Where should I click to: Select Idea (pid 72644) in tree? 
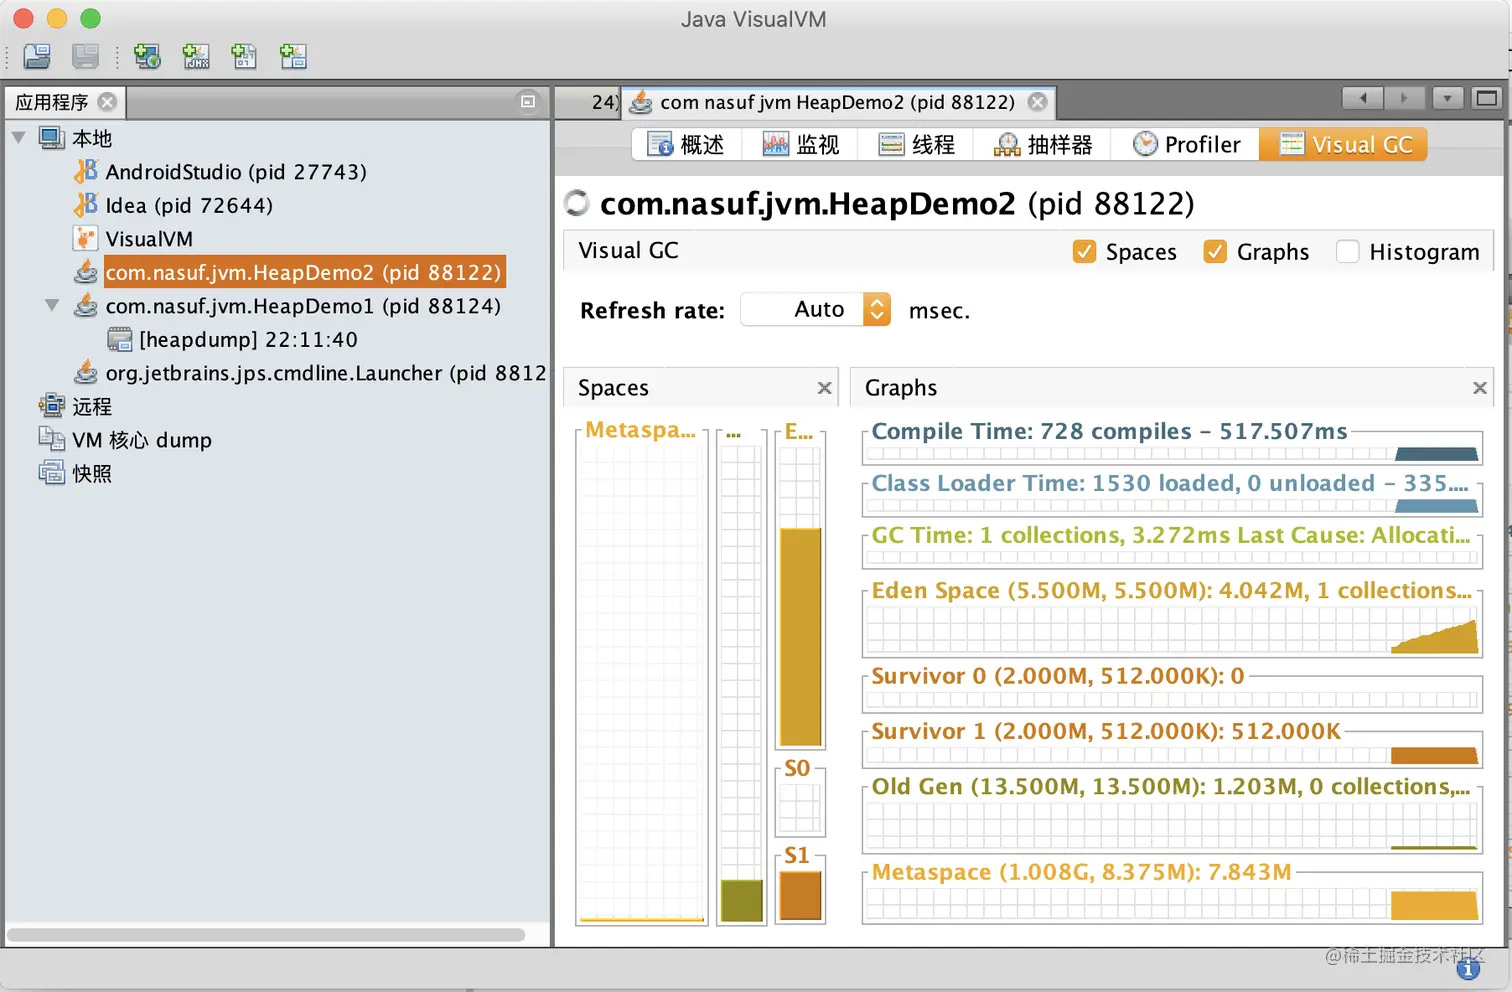click(189, 205)
